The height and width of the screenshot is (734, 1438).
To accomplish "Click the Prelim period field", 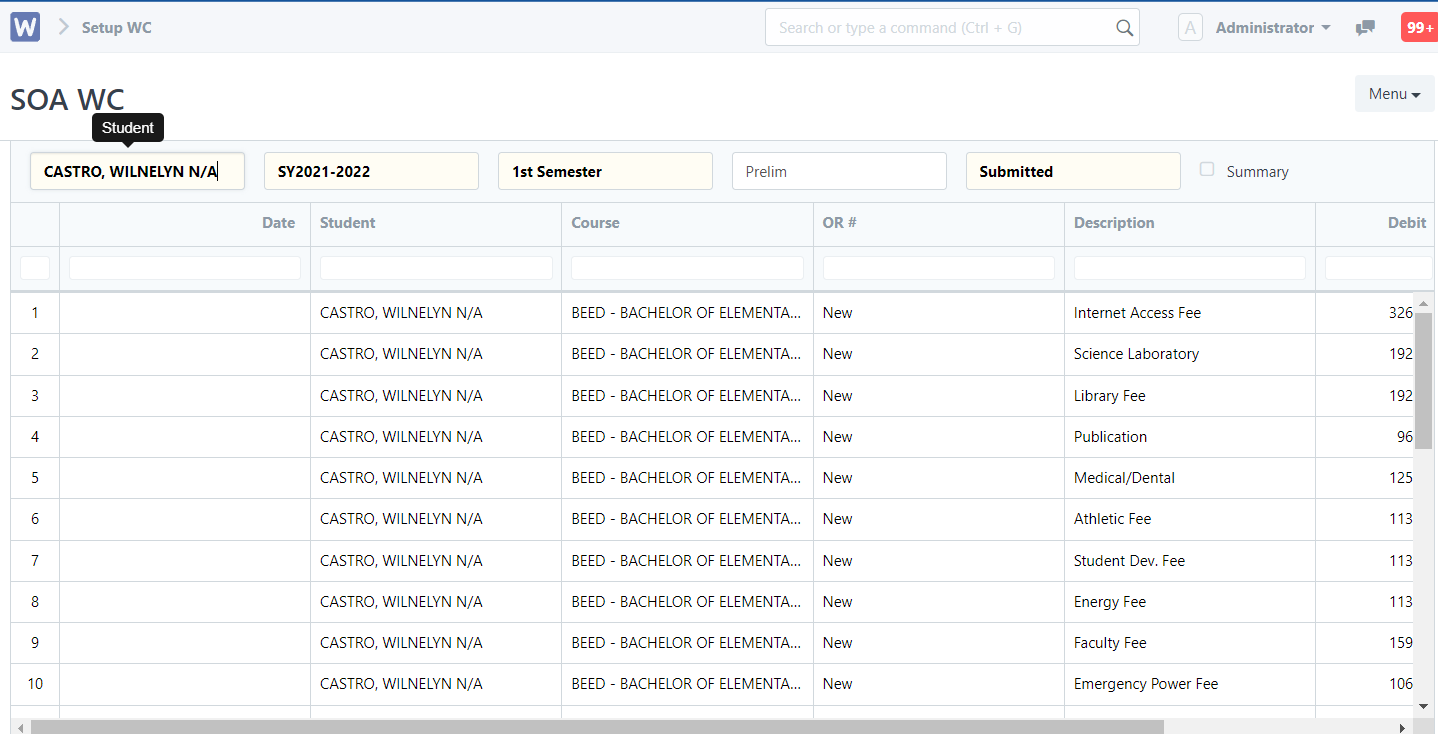I will (839, 171).
